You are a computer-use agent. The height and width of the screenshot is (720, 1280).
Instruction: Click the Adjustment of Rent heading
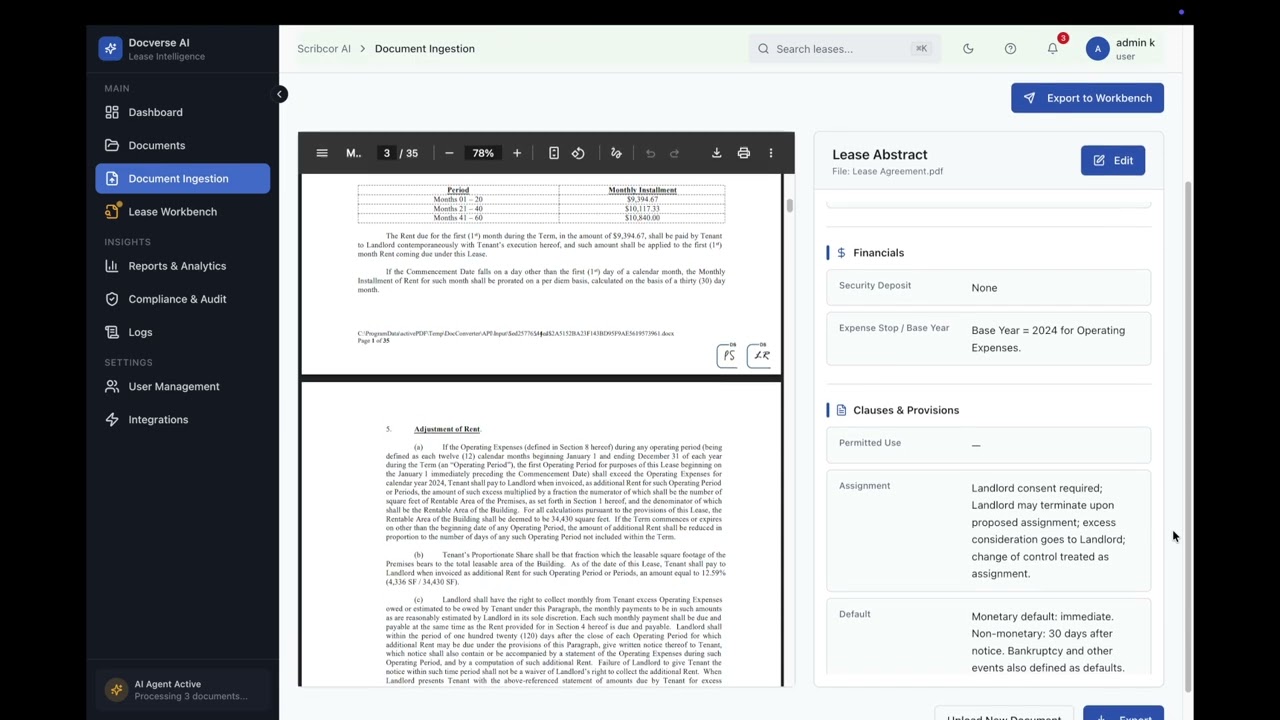click(x=447, y=429)
